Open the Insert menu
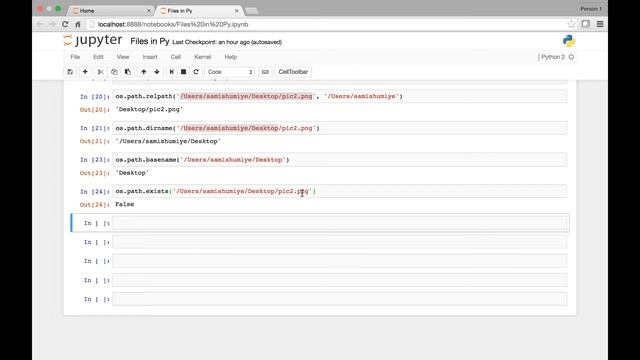 coord(150,57)
